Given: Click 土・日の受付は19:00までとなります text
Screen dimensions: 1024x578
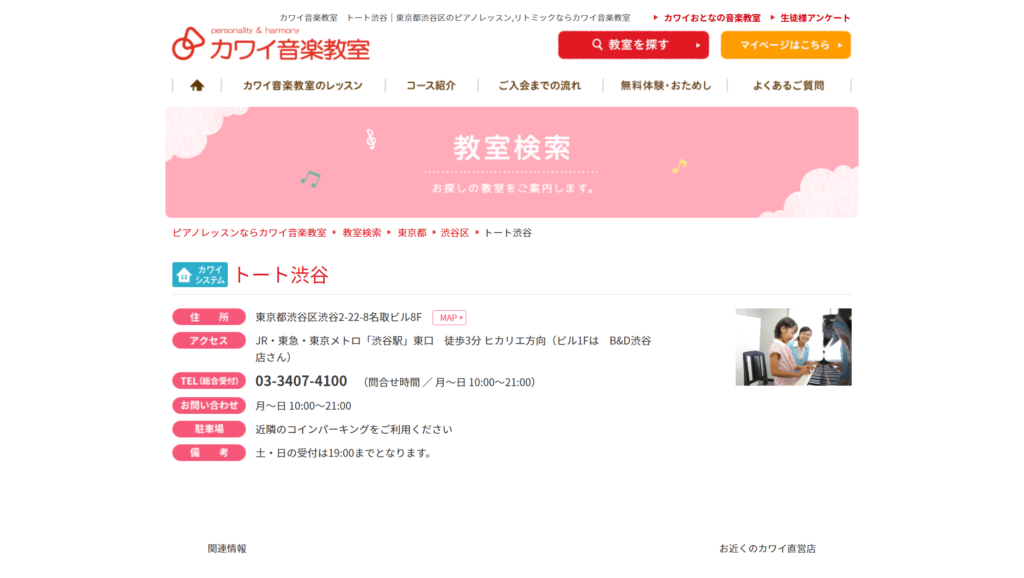Looking at the screenshot, I should pos(343,453).
